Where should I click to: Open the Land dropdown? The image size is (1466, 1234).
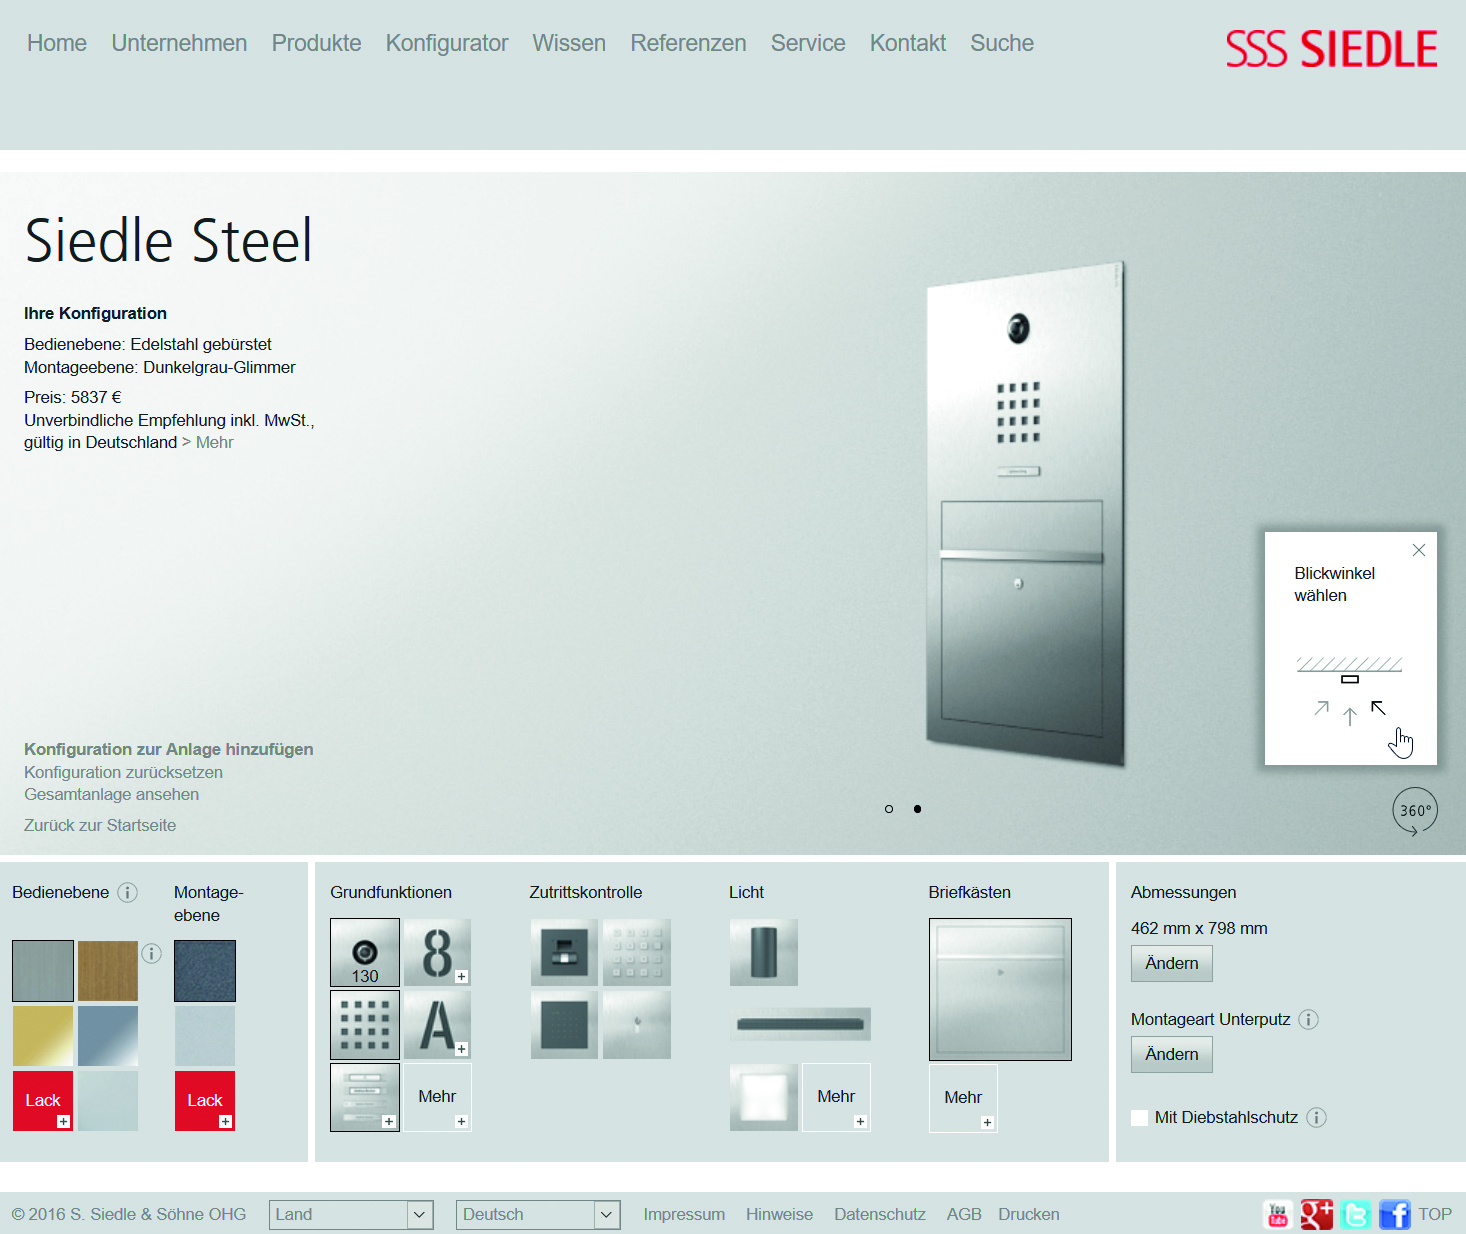pyautogui.click(x=351, y=1214)
